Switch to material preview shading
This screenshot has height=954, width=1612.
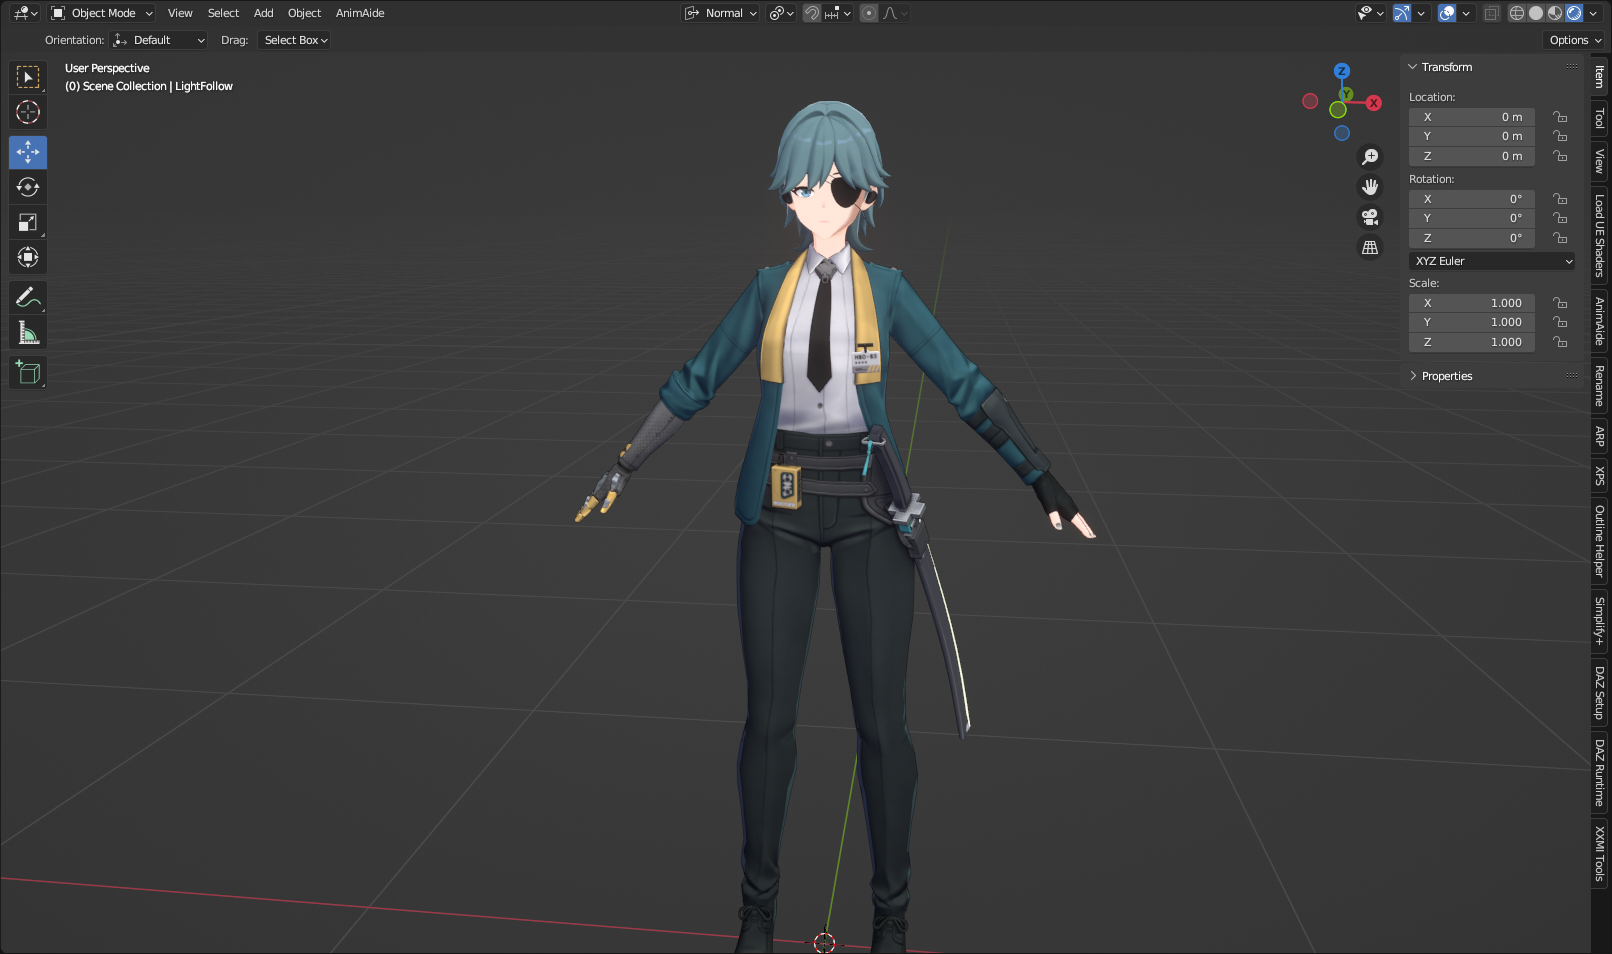coord(1555,13)
